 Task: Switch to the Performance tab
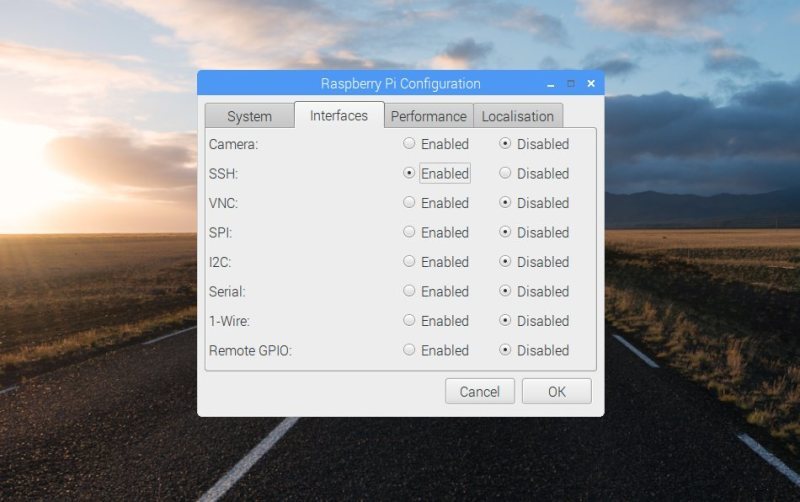click(x=429, y=116)
